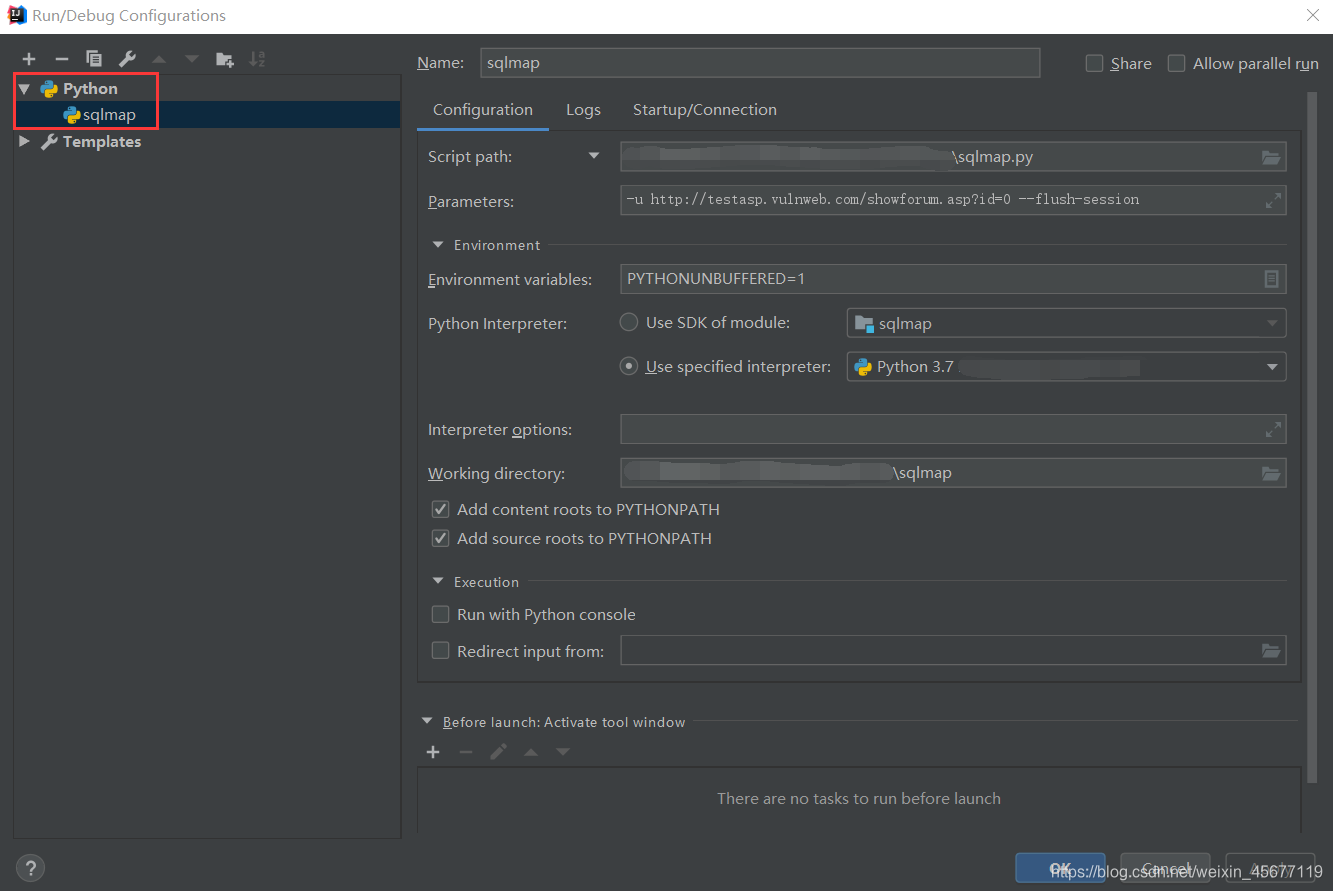Expand the Parameters field editor
Image resolution: width=1333 pixels, height=891 pixels.
pyautogui.click(x=1273, y=200)
